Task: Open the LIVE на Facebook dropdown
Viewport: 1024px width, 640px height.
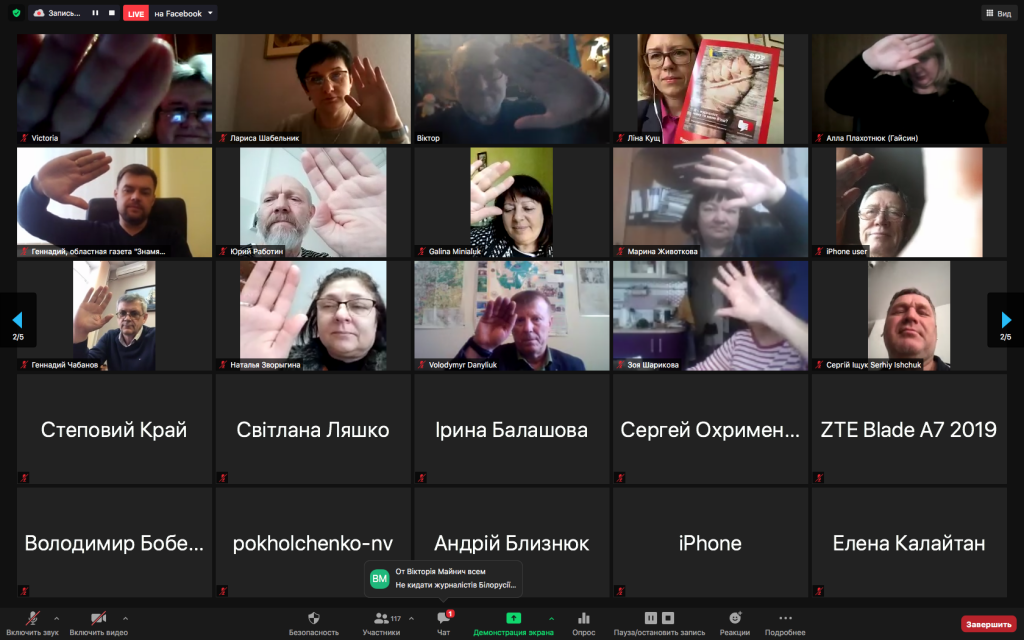Action: (x=210, y=13)
